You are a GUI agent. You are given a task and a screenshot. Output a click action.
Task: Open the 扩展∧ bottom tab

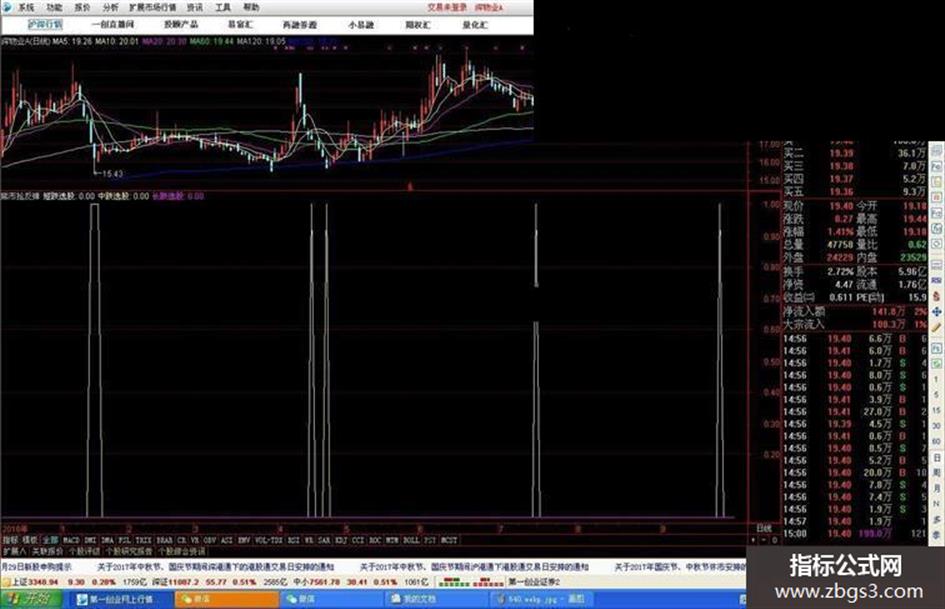click(x=14, y=551)
